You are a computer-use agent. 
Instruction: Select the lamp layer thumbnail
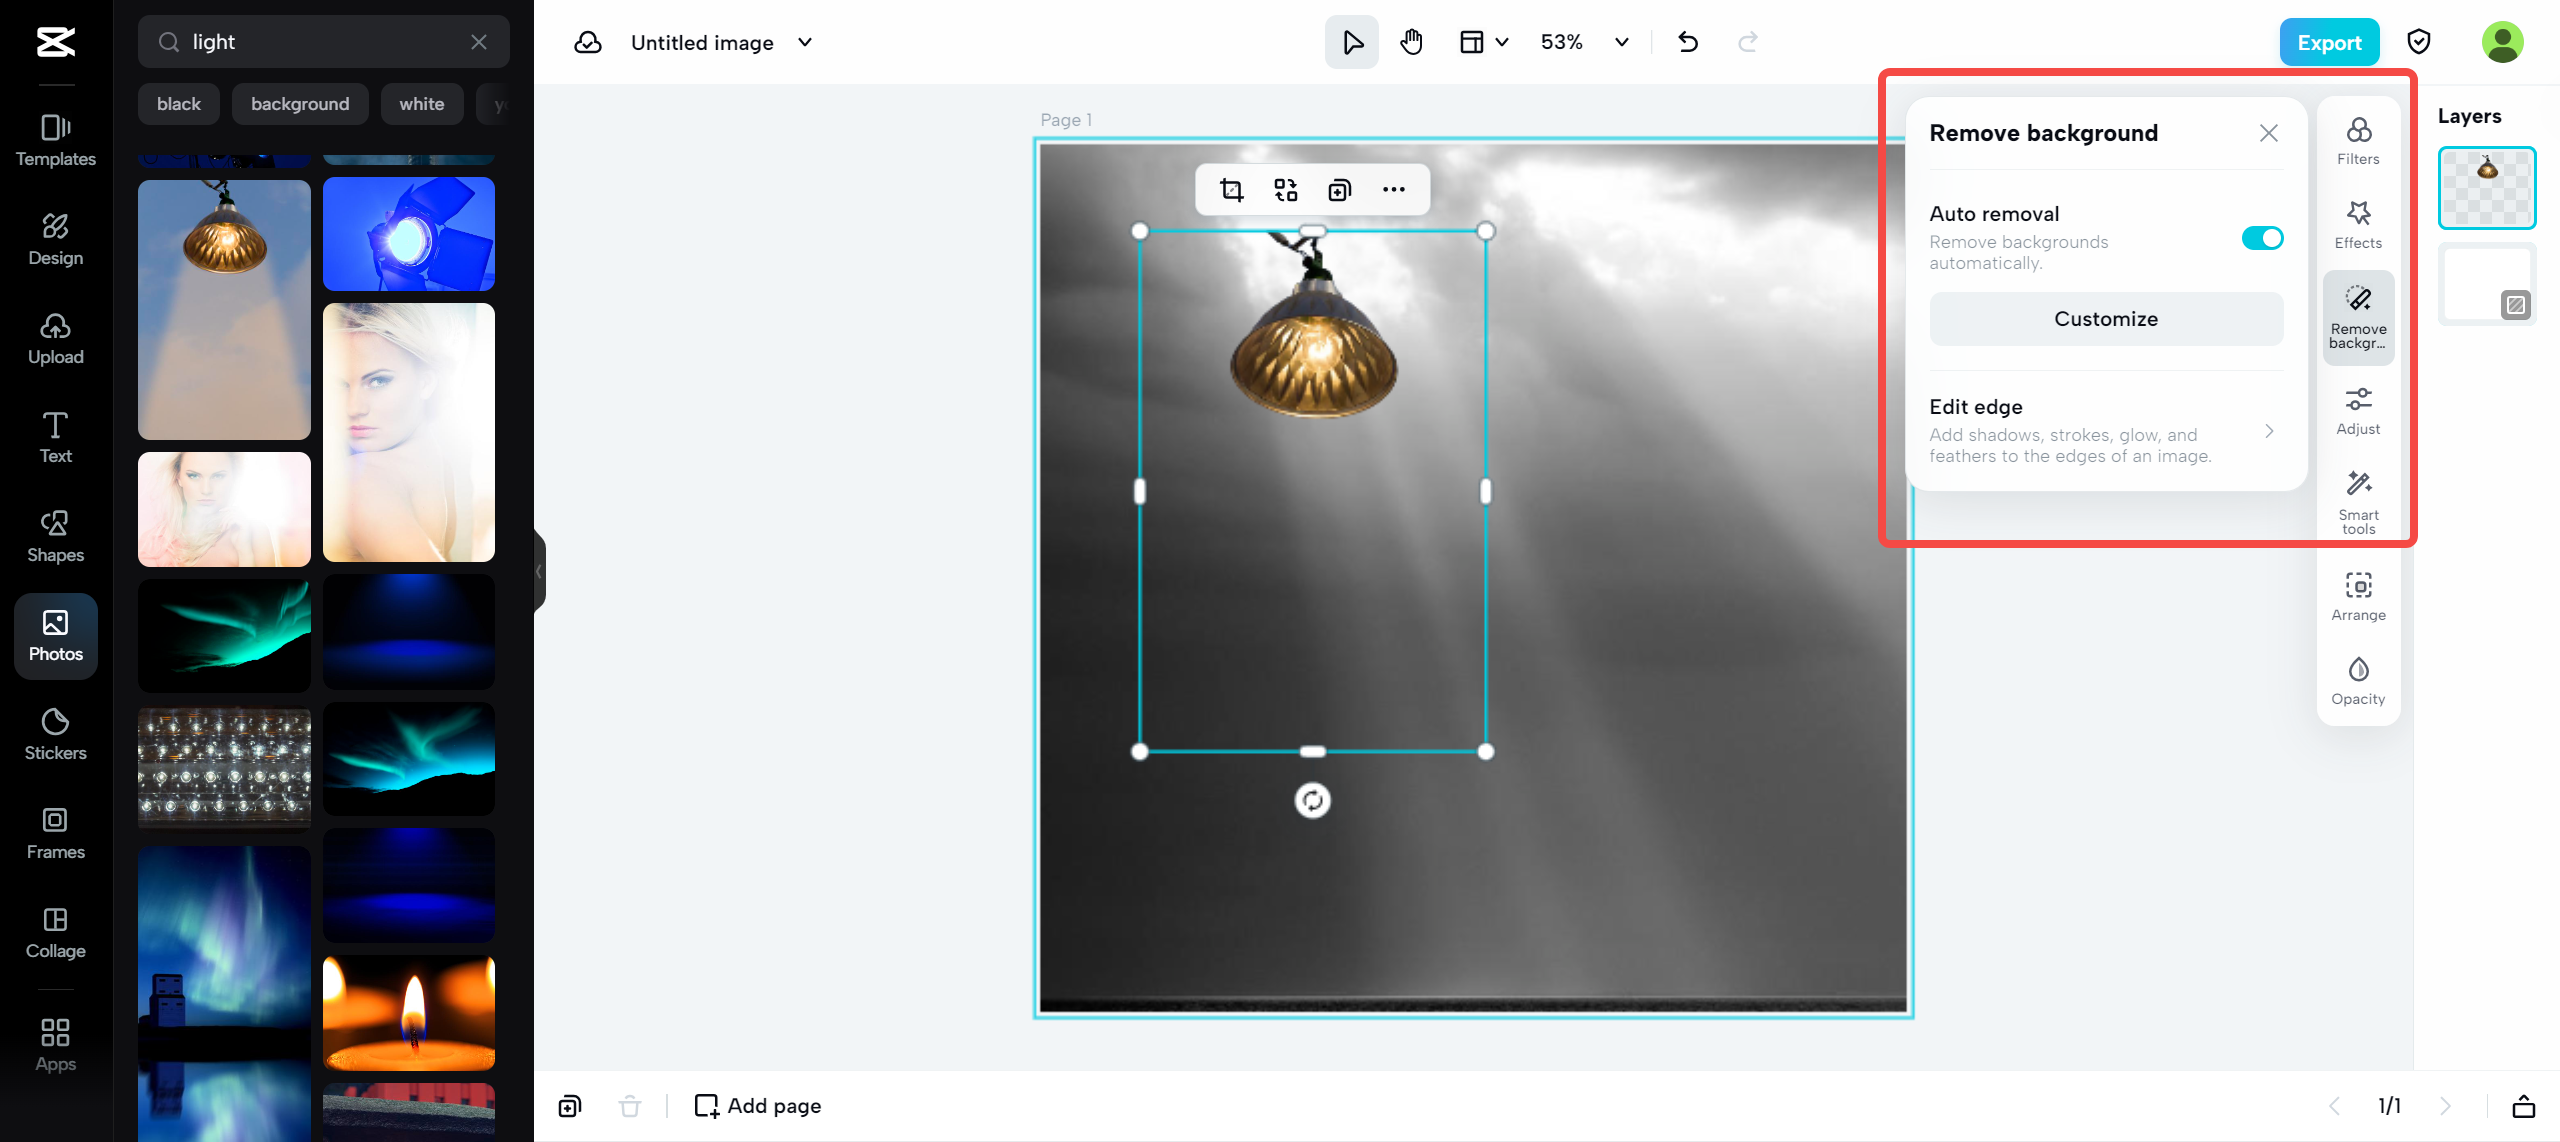pos(2486,188)
